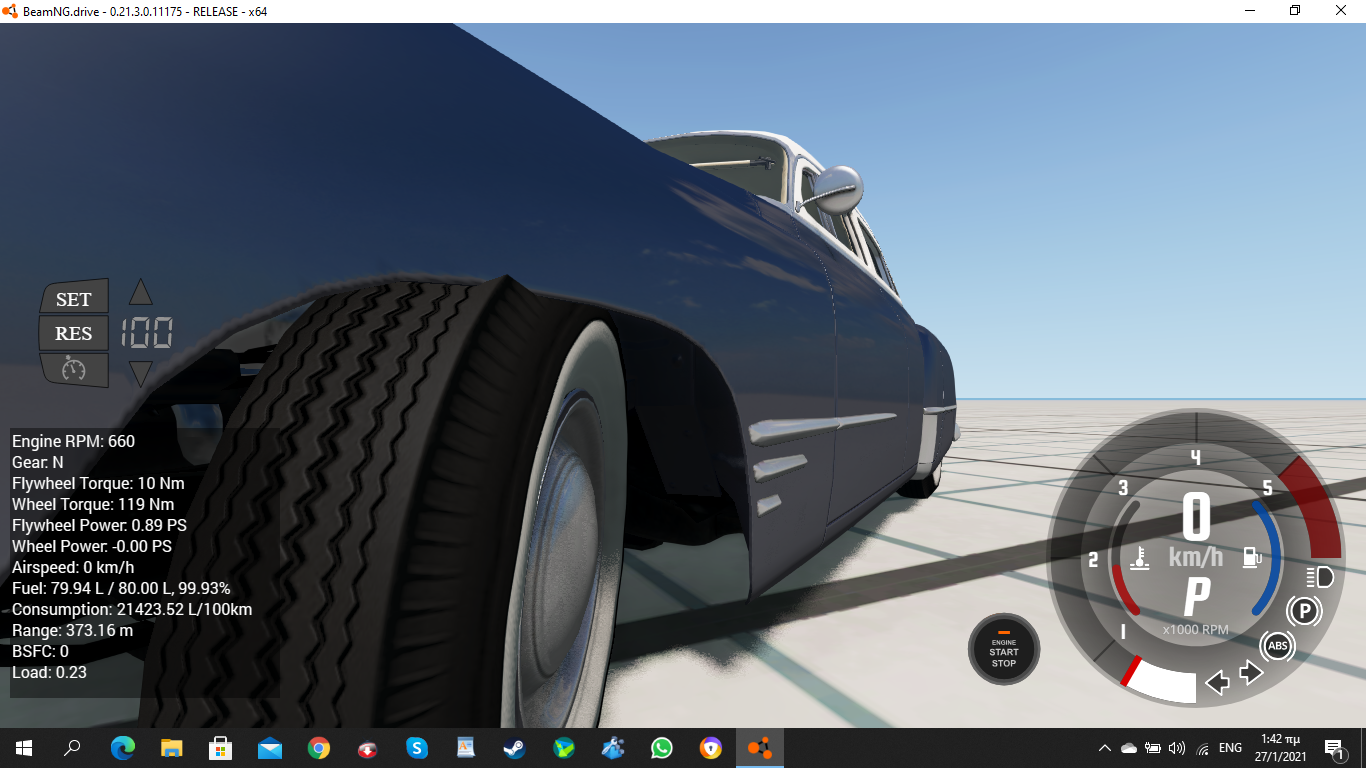The image size is (1366, 768).
Task: Click the x1000 RPM label
Action: [1195, 630]
